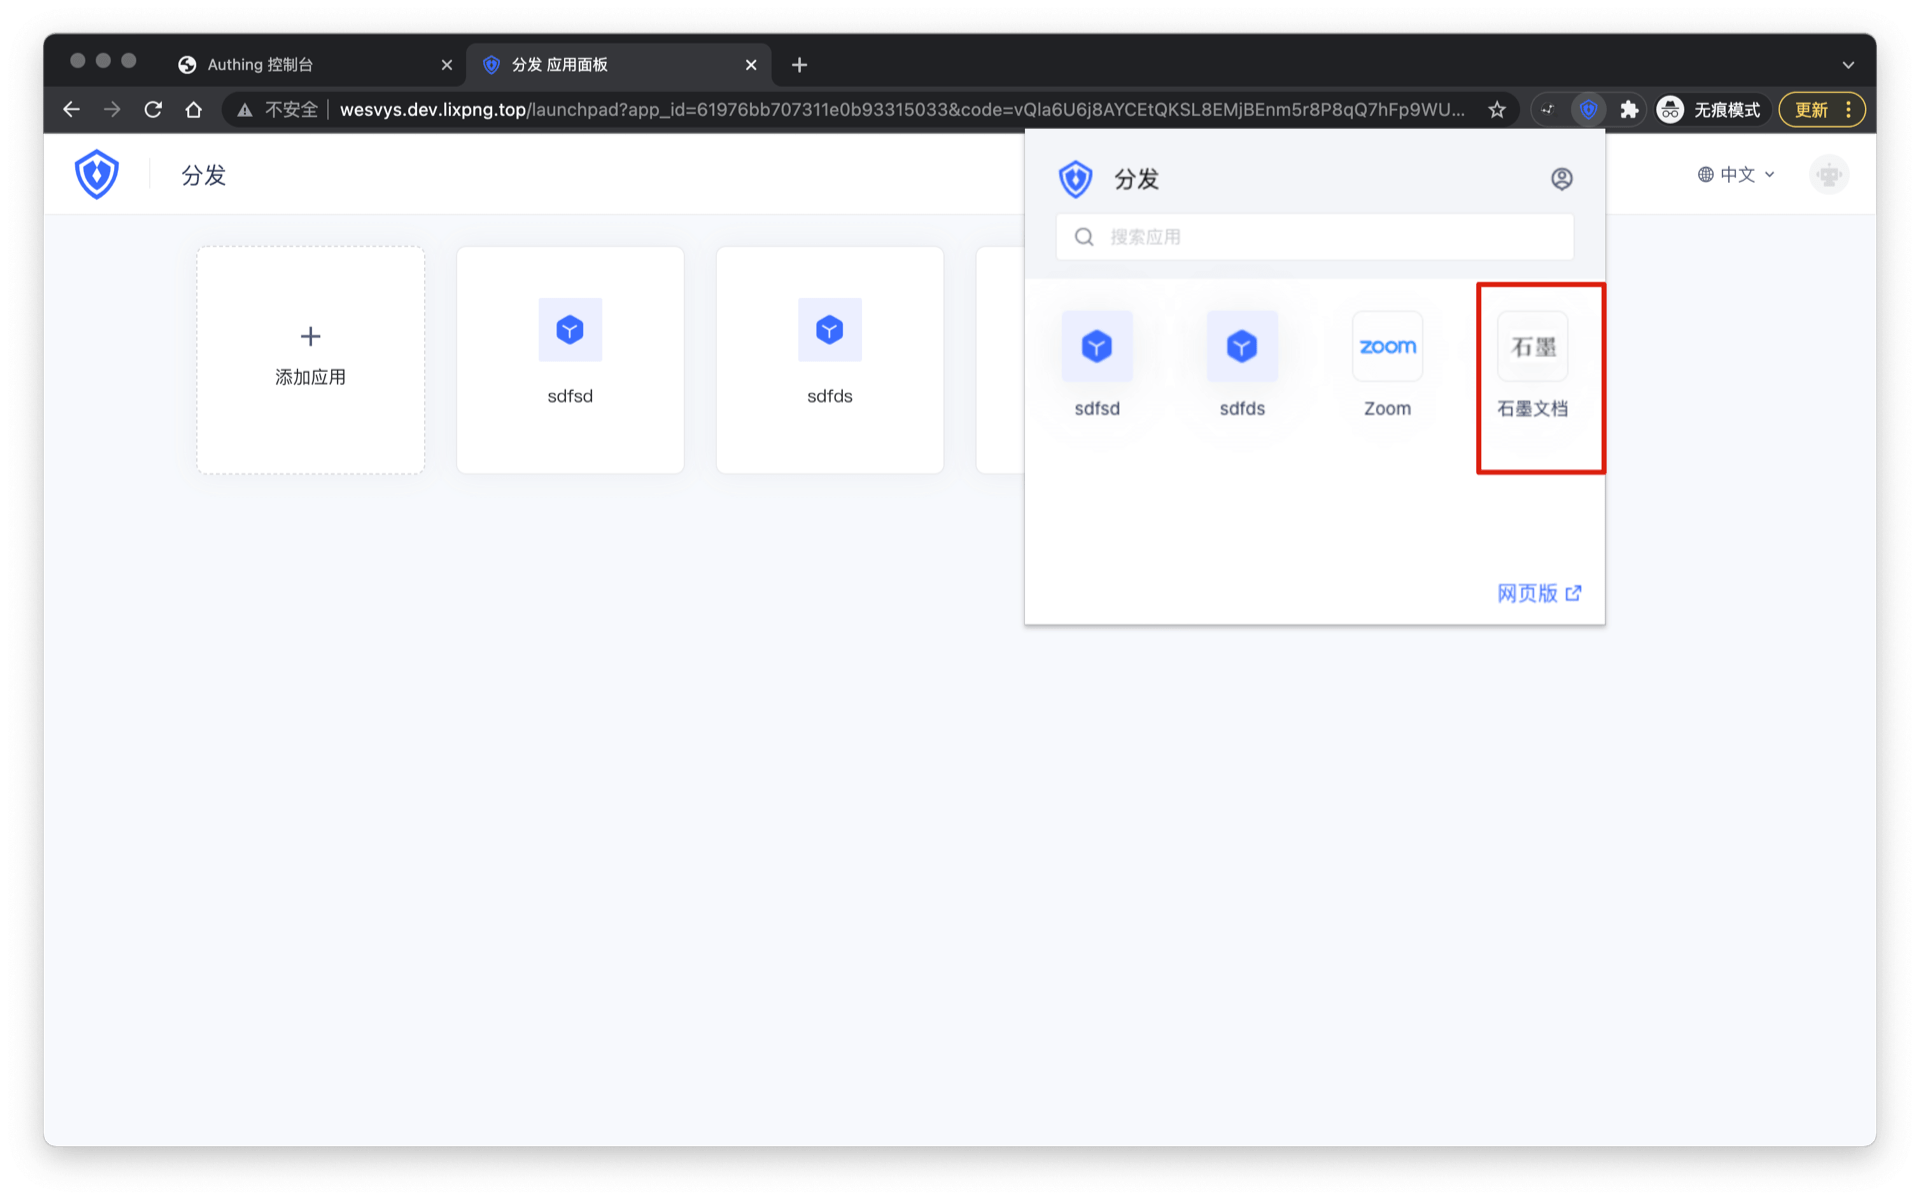Expand the tab search chevron

(x=1848, y=65)
